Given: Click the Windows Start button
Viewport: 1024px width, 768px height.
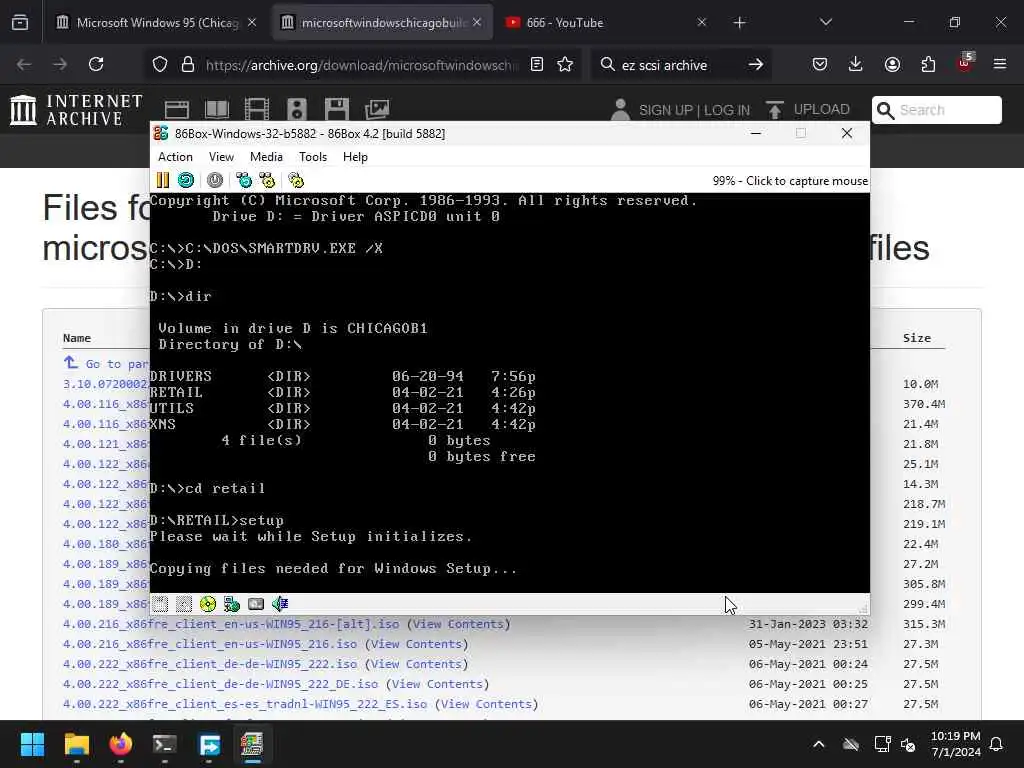Looking at the screenshot, I should [32, 744].
